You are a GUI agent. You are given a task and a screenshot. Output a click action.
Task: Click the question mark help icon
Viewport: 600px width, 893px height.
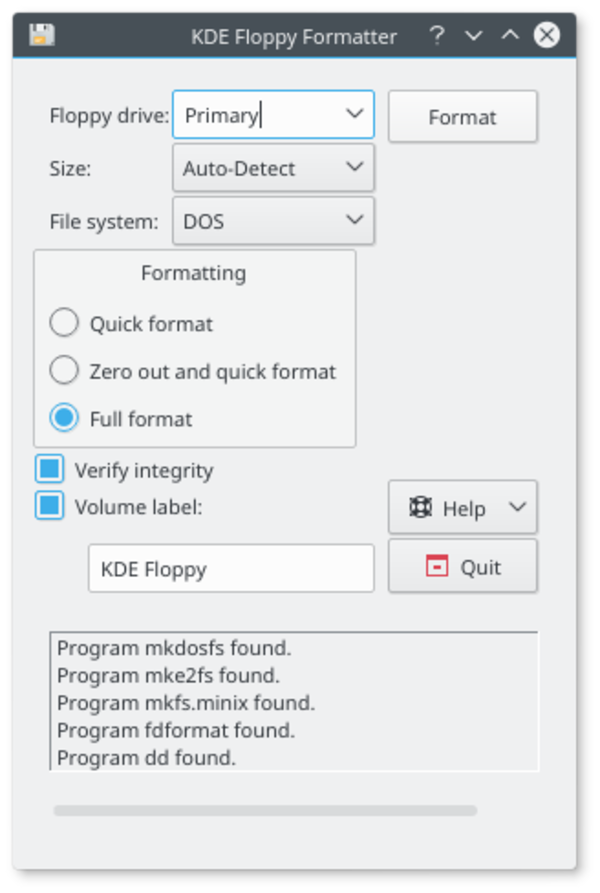point(436,36)
